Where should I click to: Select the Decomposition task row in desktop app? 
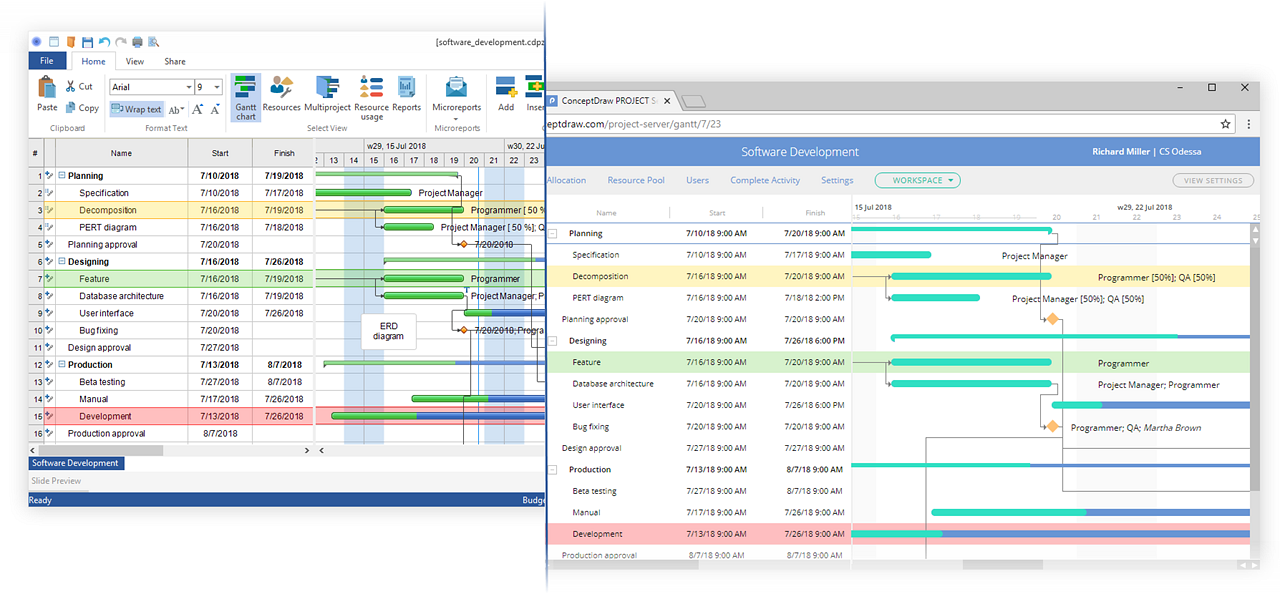coord(171,210)
